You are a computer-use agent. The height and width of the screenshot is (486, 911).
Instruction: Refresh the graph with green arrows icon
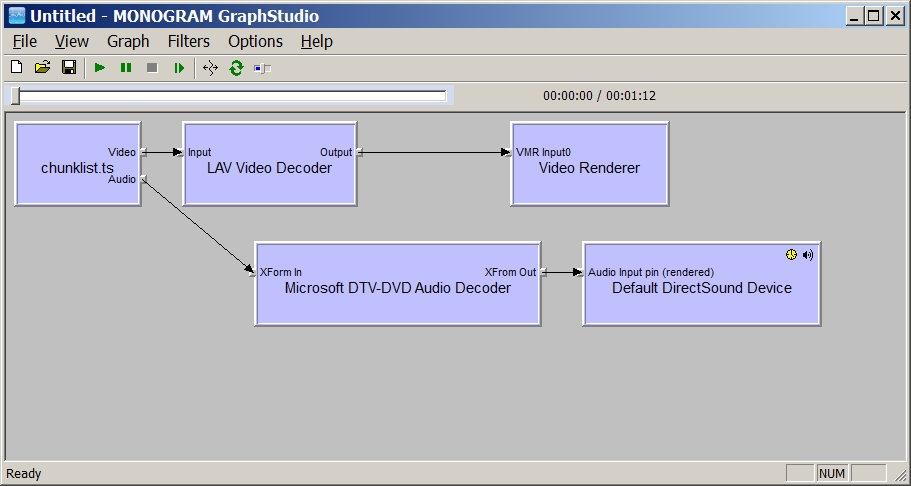click(x=236, y=68)
